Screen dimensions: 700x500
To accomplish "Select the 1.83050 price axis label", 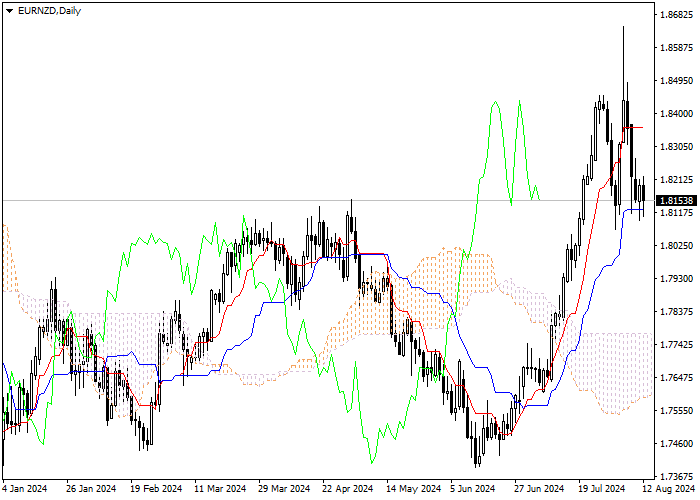I will click(x=677, y=147).
